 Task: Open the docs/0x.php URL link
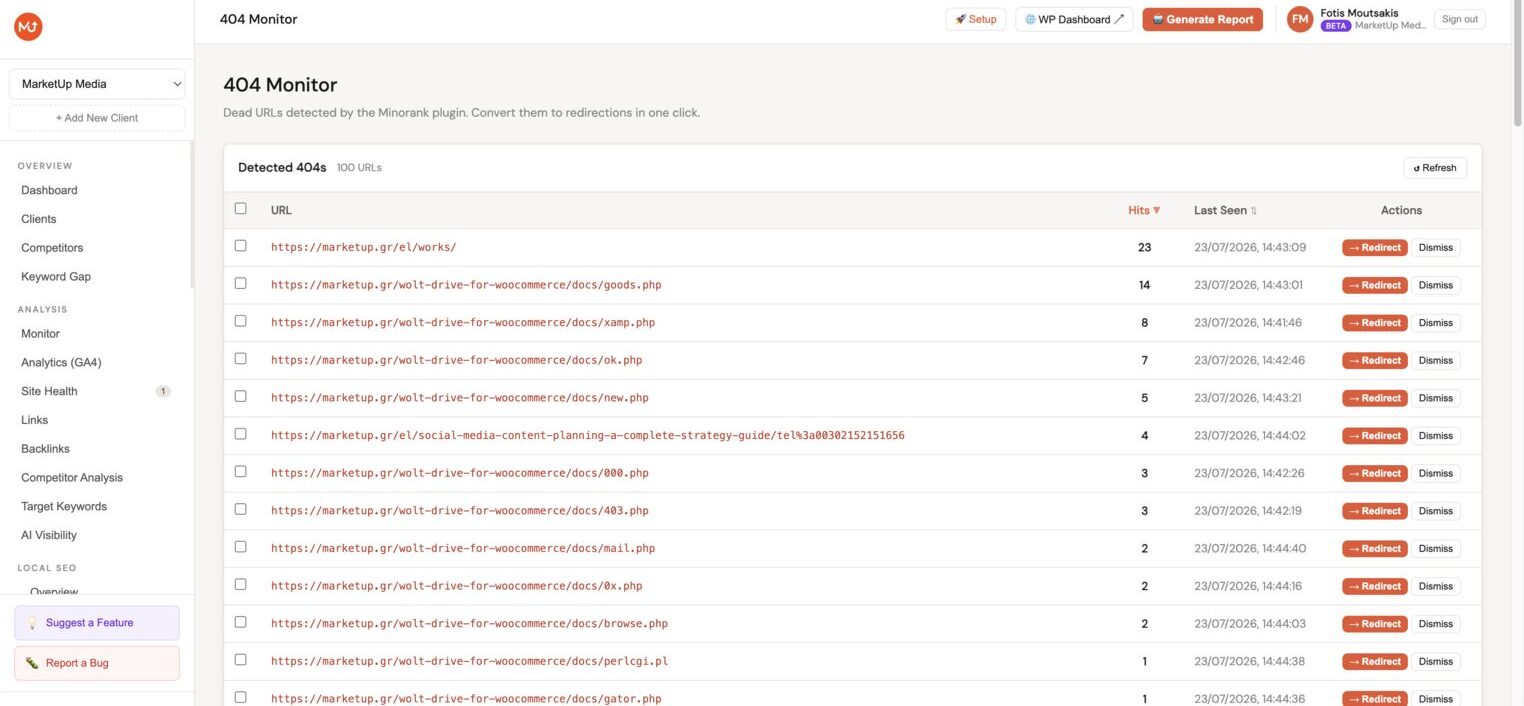click(456, 586)
